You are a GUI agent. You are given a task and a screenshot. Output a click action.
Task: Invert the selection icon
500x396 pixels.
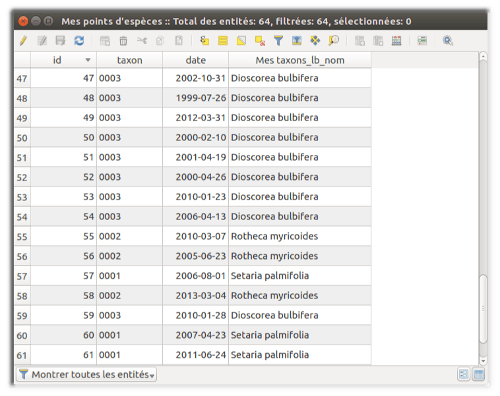click(x=241, y=41)
